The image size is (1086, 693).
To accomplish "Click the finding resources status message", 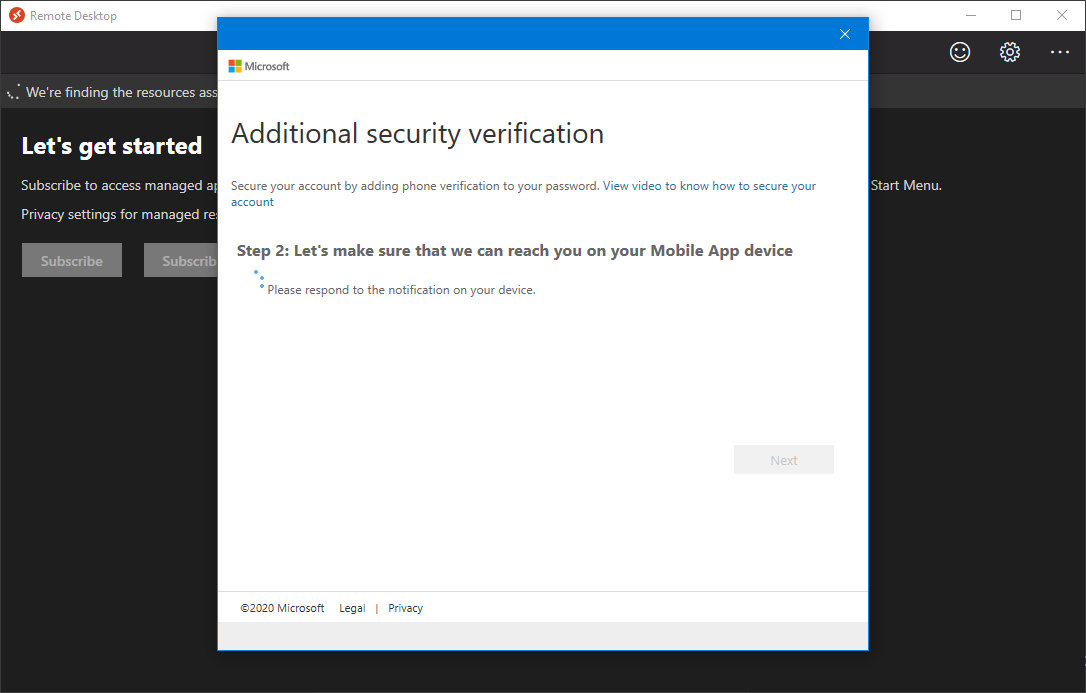I will pos(121,92).
